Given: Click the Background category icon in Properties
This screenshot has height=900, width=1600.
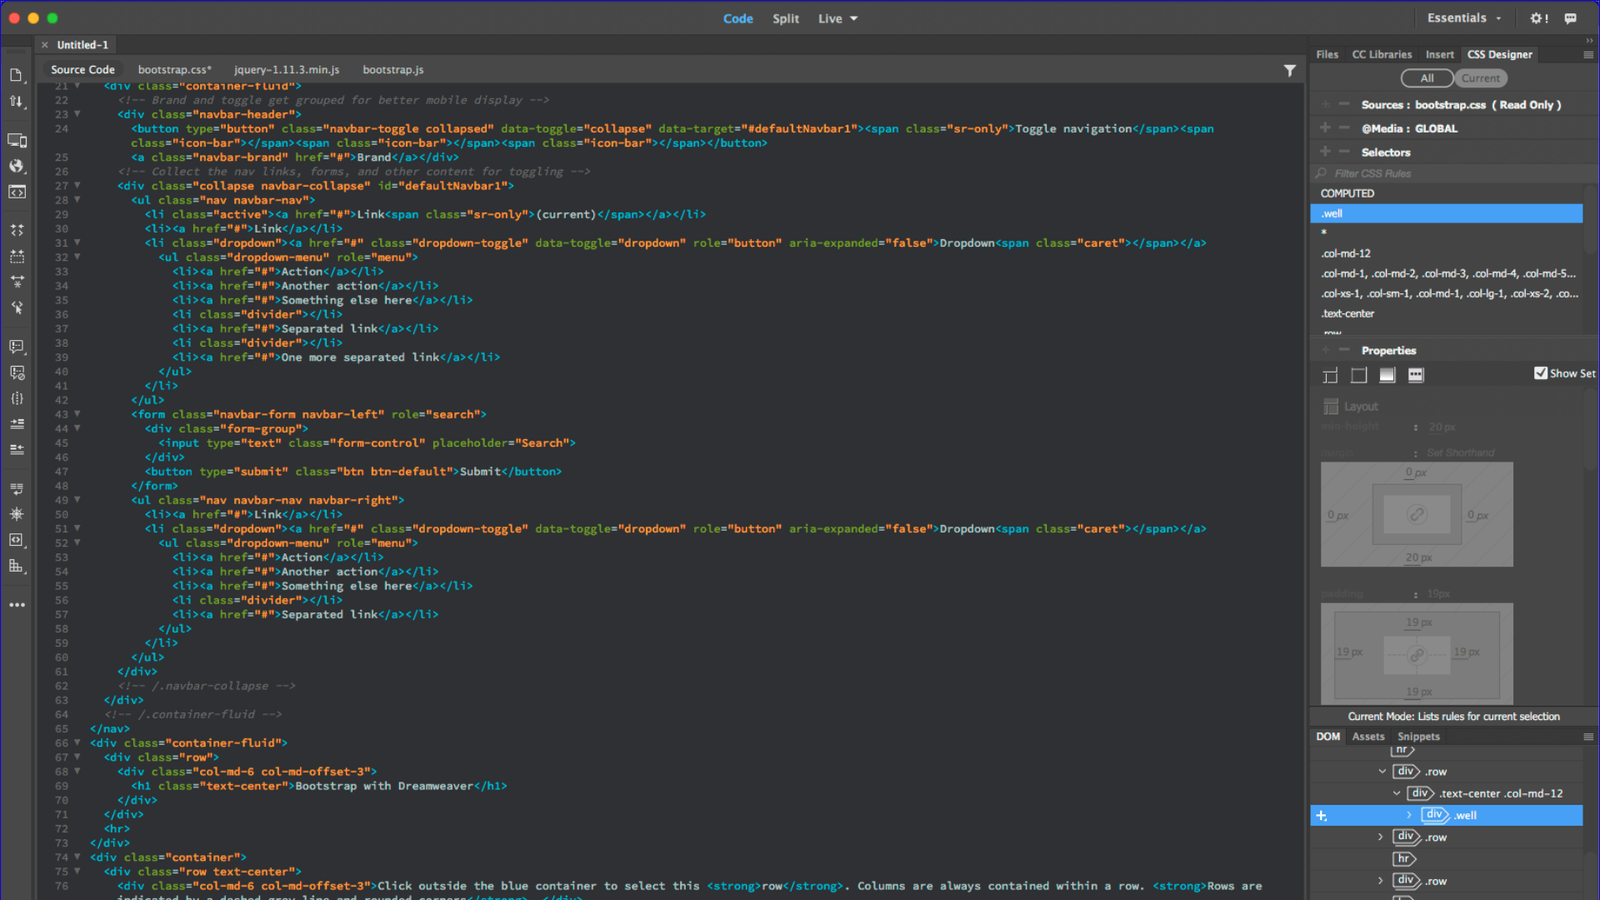Looking at the screenshot, I should [1387, 375].
